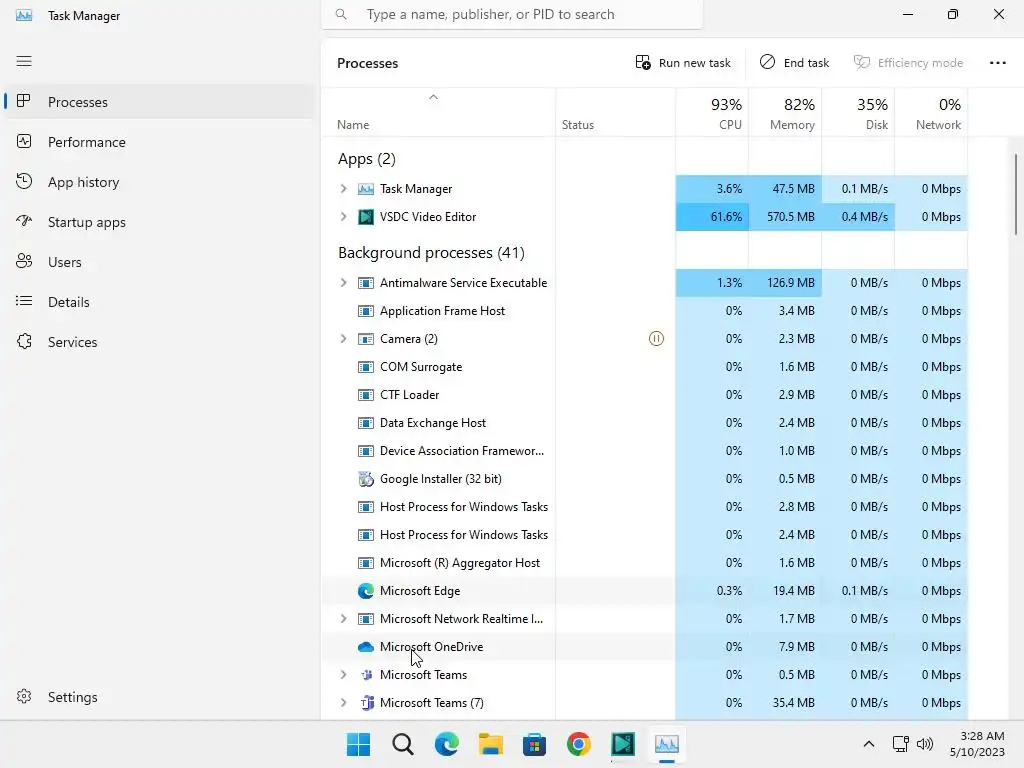Click the Microsoft Edge process icon
The width and height of the screenshot is (1024, 768).
pyautogui.click(x=366, y=591)
